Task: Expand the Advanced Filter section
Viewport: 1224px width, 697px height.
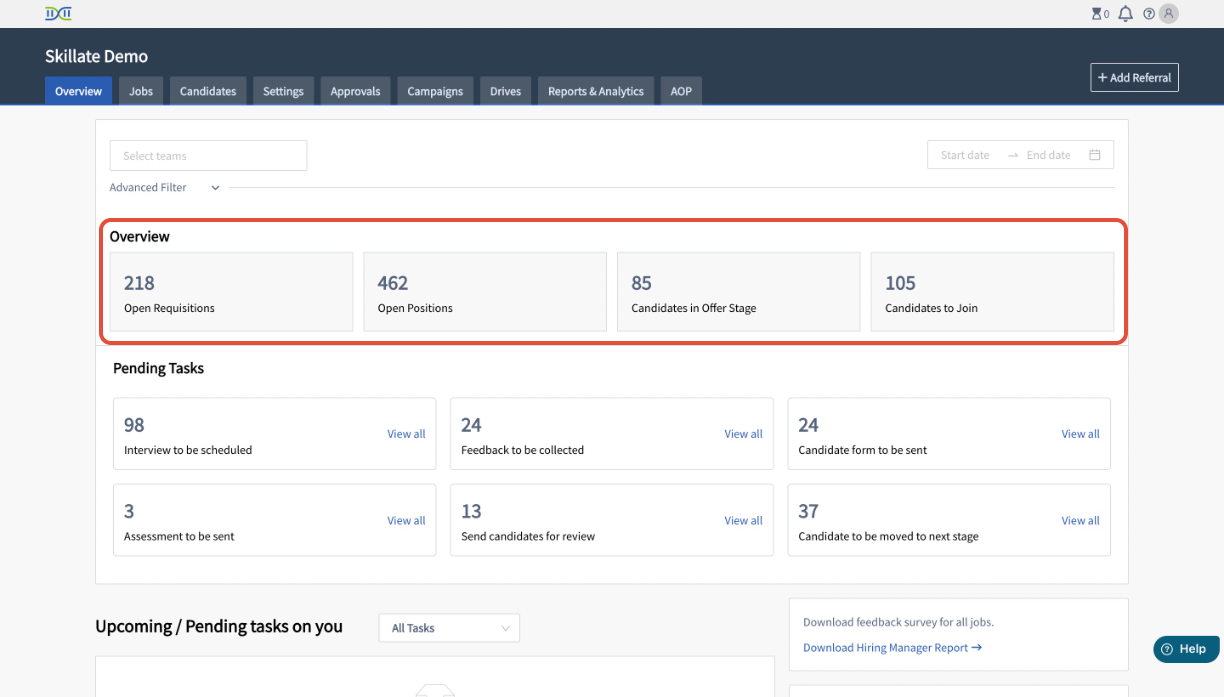Action: [x=165, y=187]
